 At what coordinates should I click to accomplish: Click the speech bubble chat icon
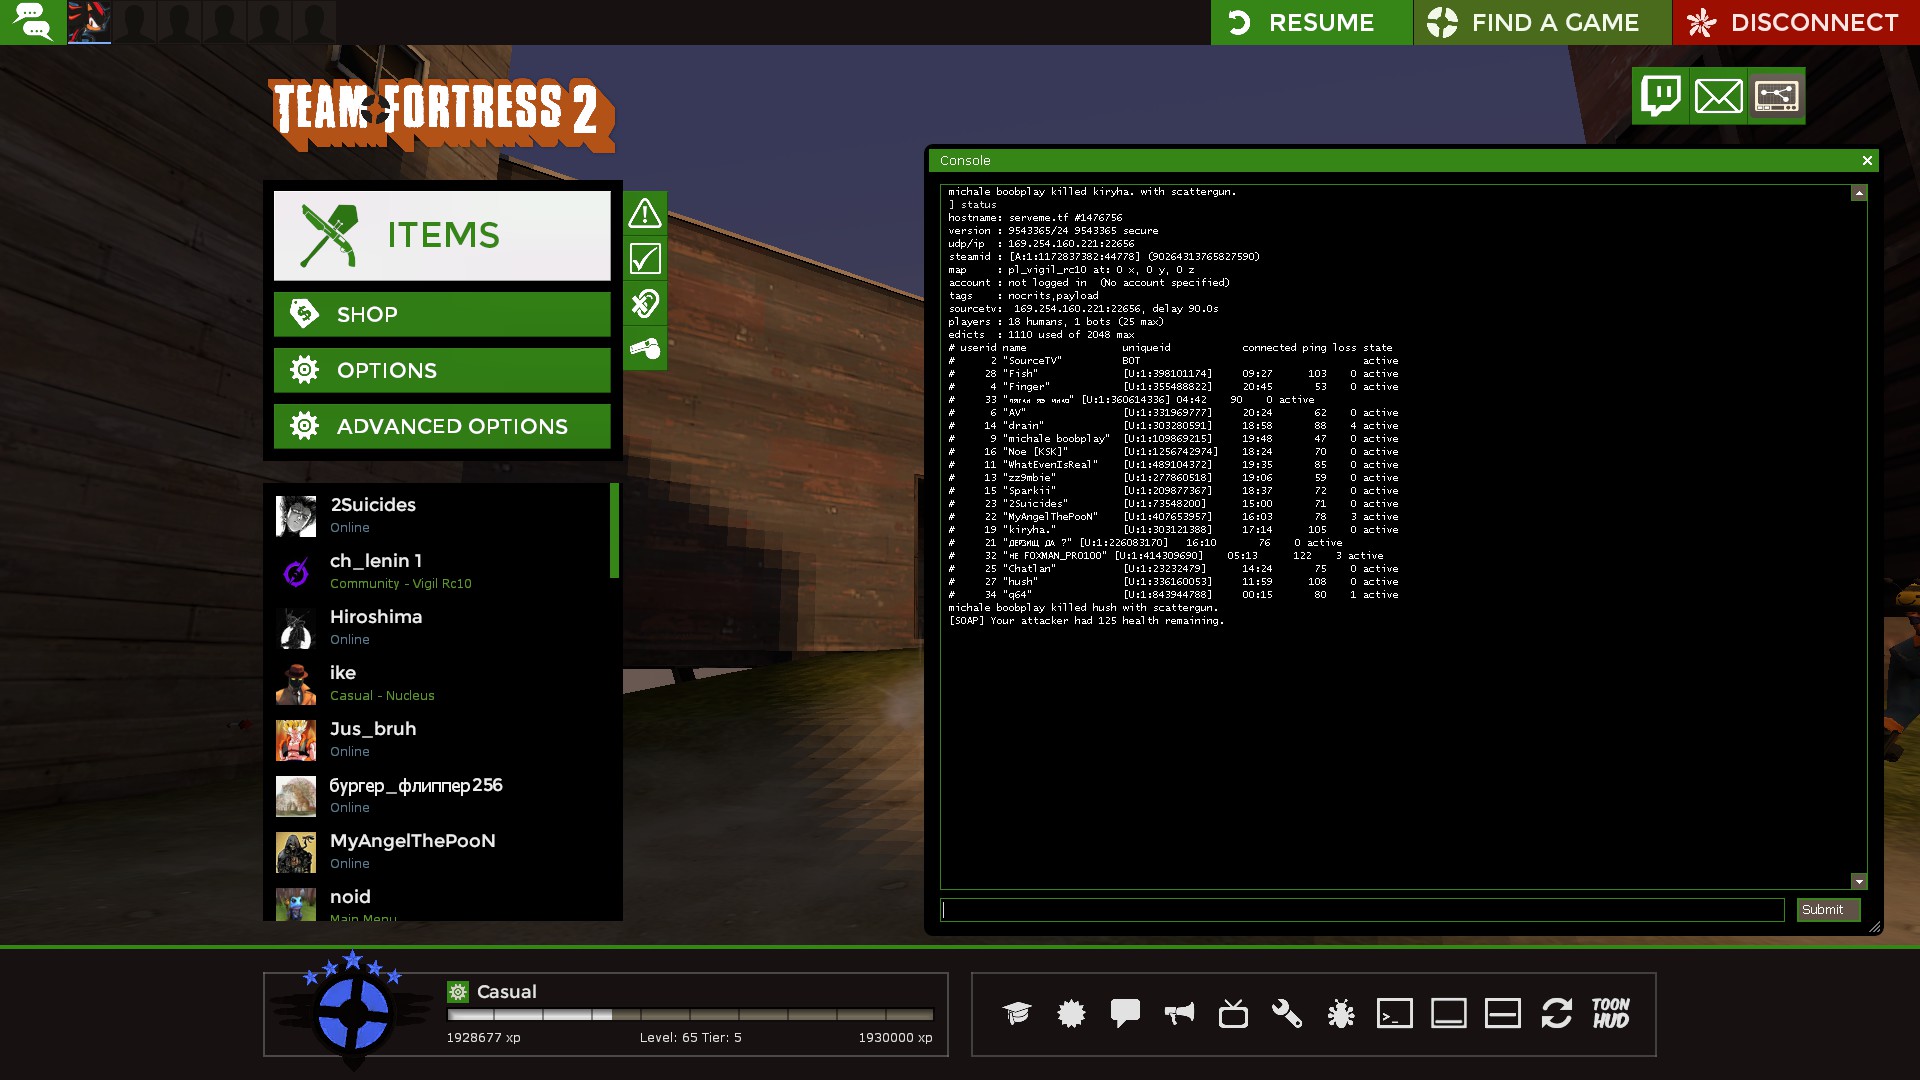[1125, 1013]
